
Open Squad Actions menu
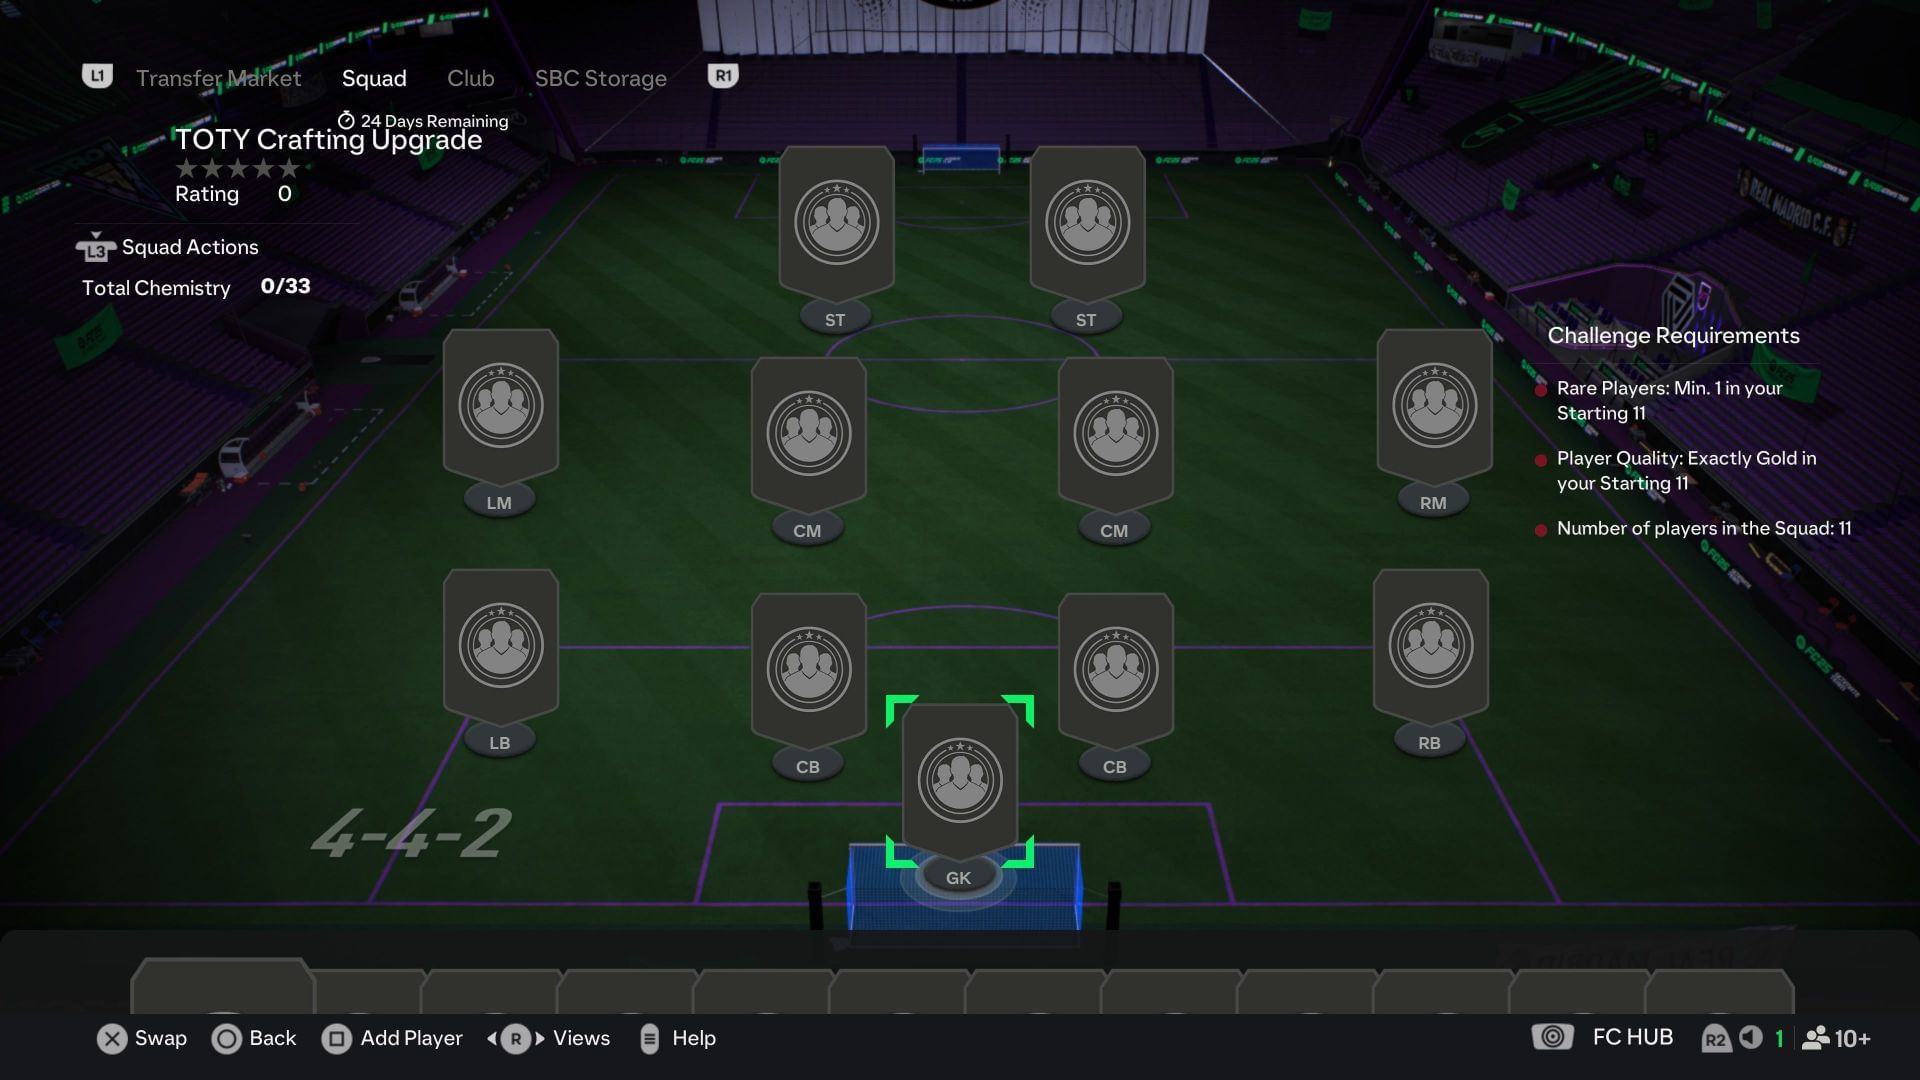coord(168,247)
